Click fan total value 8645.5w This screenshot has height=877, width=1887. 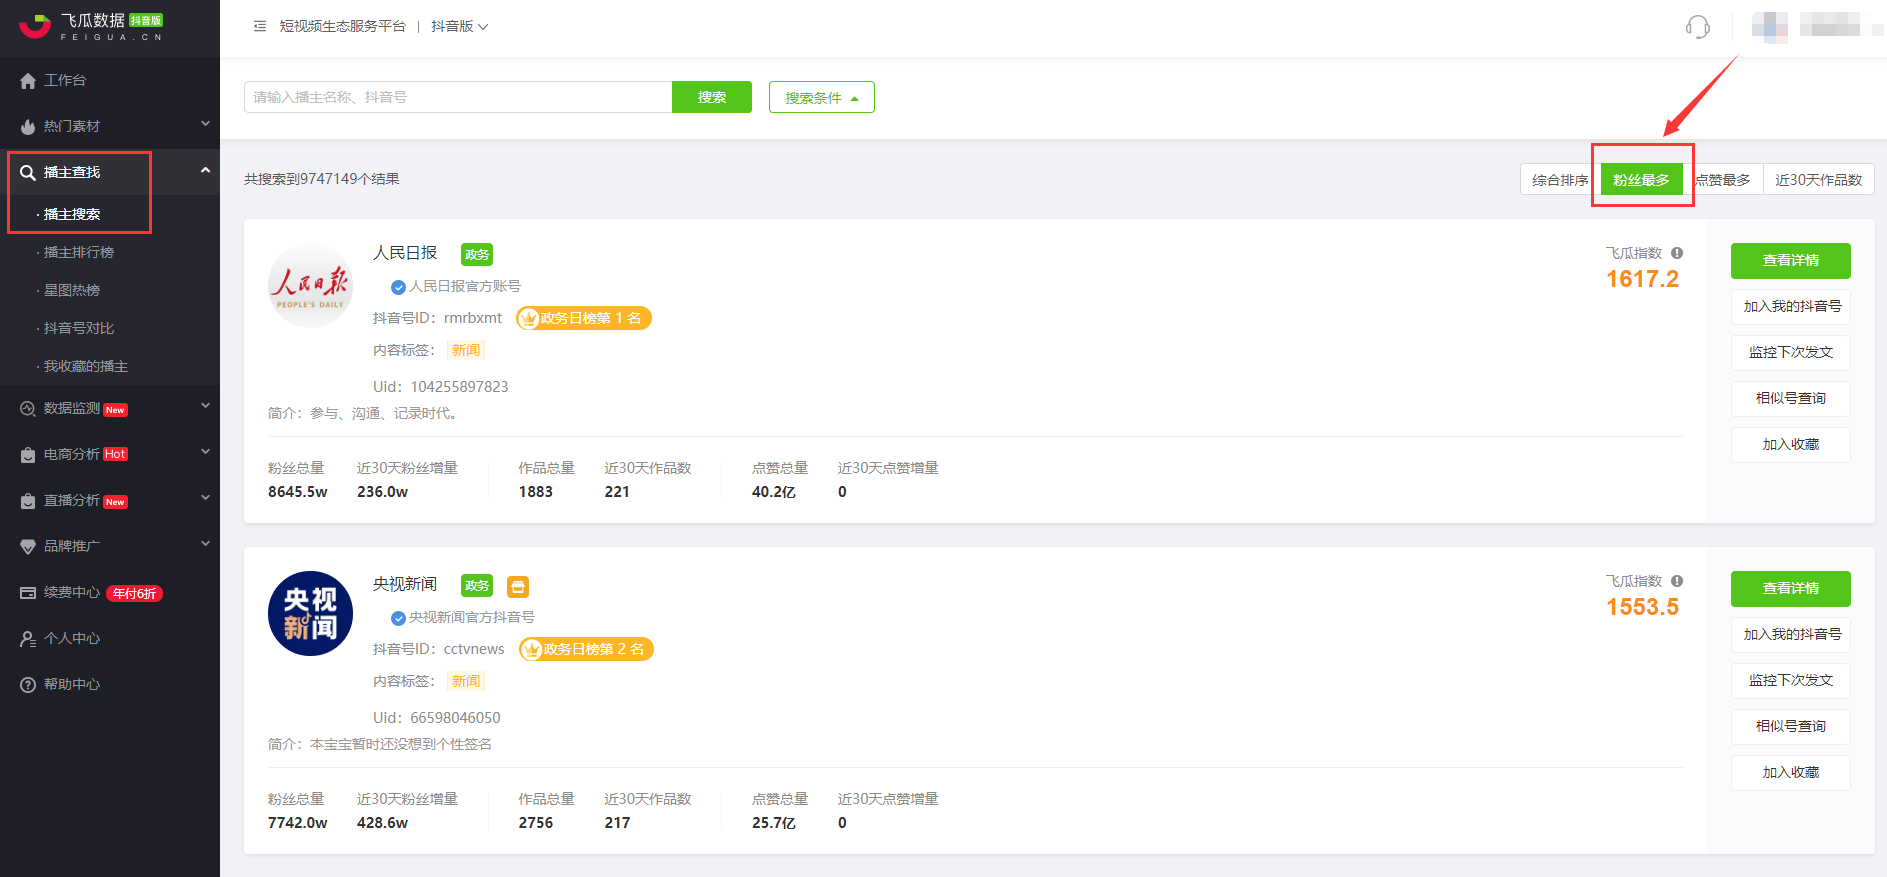[x=297, y=492]
